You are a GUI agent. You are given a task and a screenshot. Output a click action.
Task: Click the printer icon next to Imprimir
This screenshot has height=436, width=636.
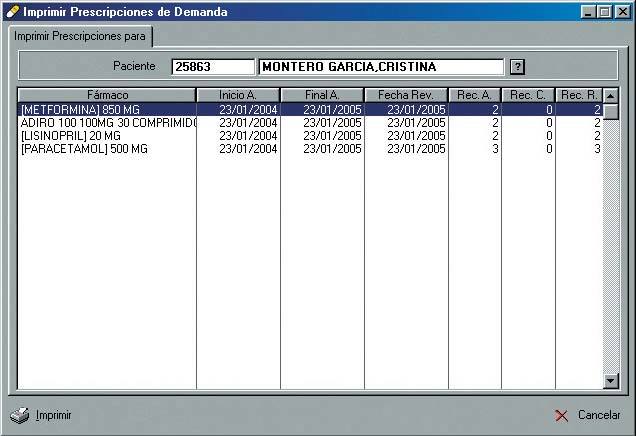(20, 415)
